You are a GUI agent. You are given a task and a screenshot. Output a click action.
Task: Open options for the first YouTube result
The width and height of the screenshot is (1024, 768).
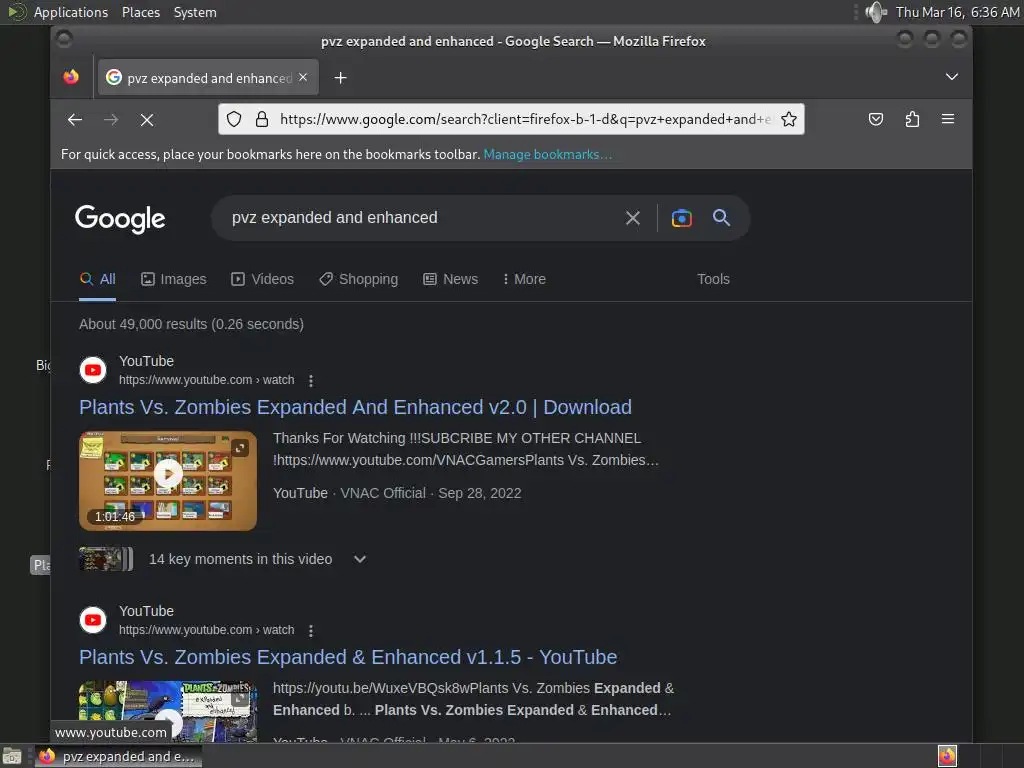point(311,381)
